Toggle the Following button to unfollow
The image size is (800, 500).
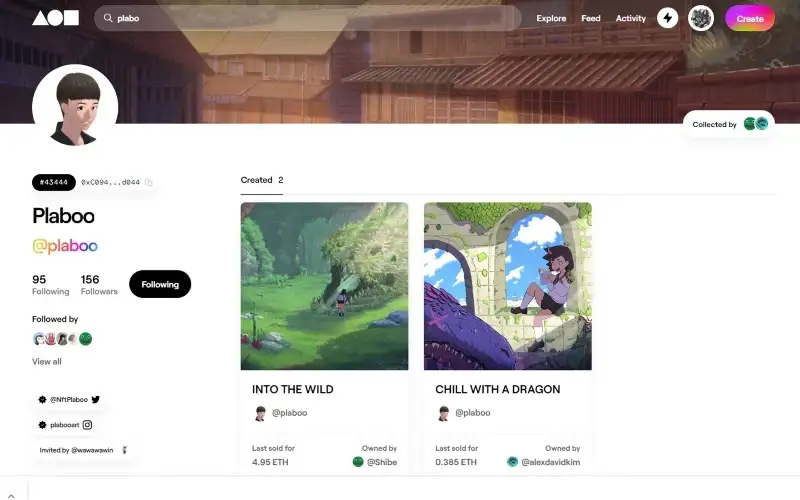pyautogui.click(x=160, y=284)
